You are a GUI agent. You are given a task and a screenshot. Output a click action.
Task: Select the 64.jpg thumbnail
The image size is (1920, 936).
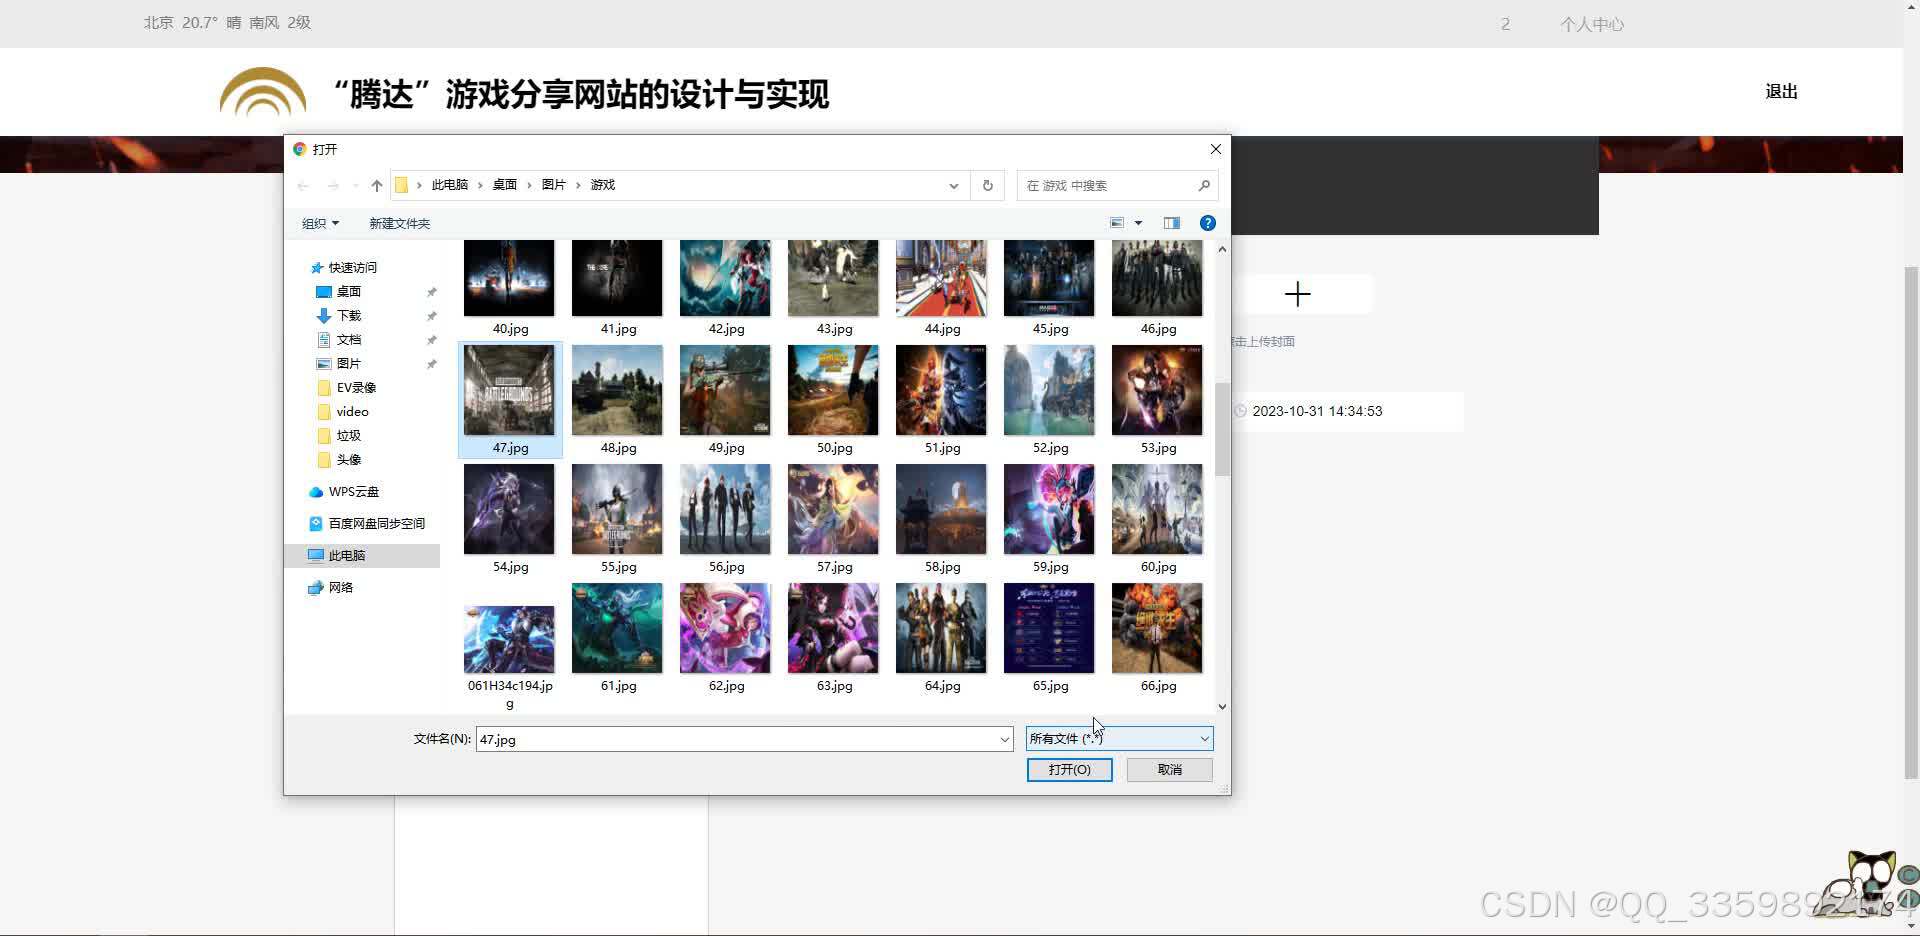coord(941,628)
